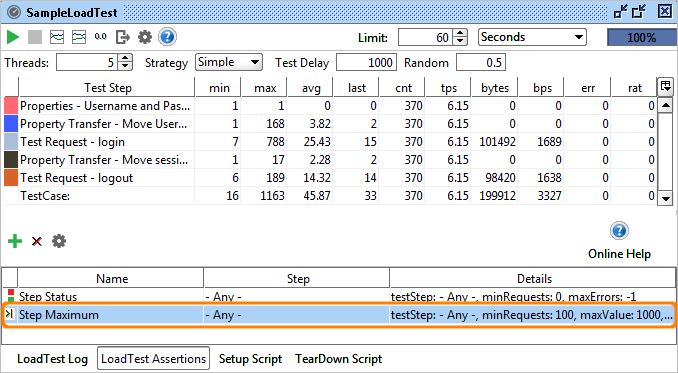
Task: Add a new assertion with green plus
Action: pos(15,241)
